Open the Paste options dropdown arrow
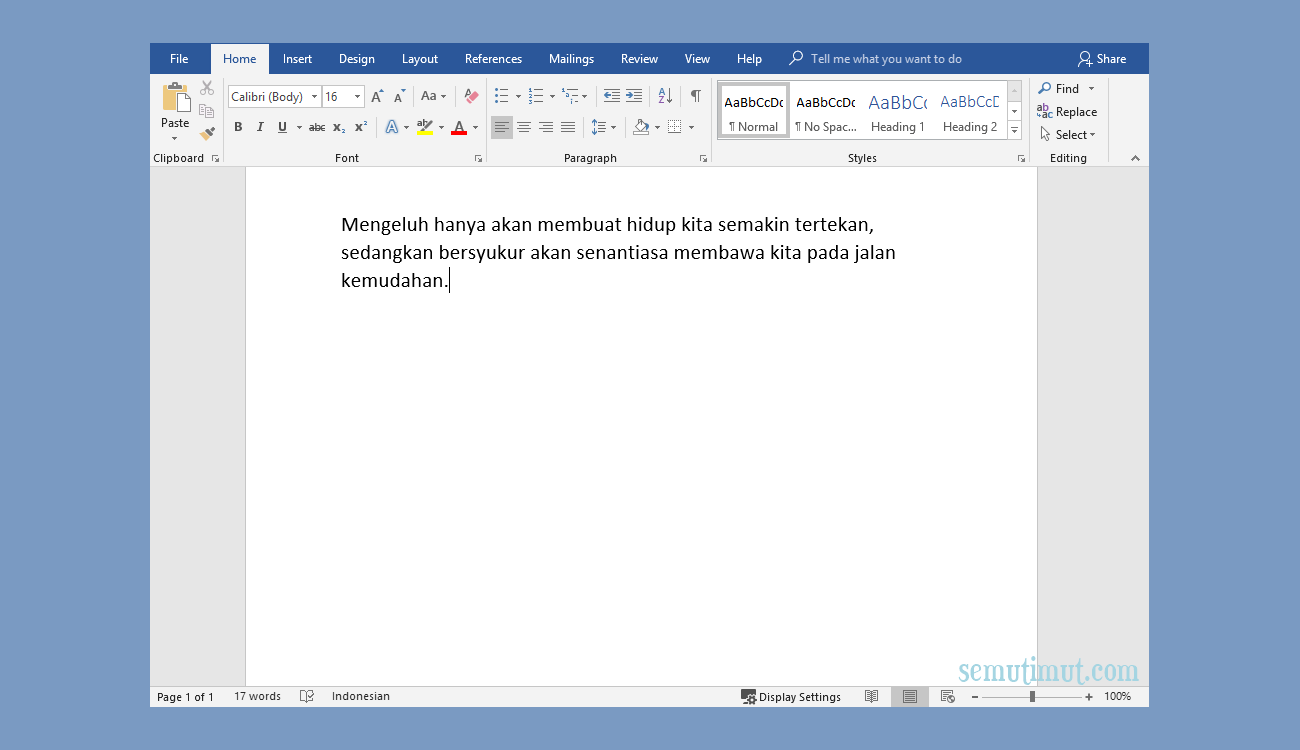This screenshot has height=750, width=1300. (x=175, y=138)
